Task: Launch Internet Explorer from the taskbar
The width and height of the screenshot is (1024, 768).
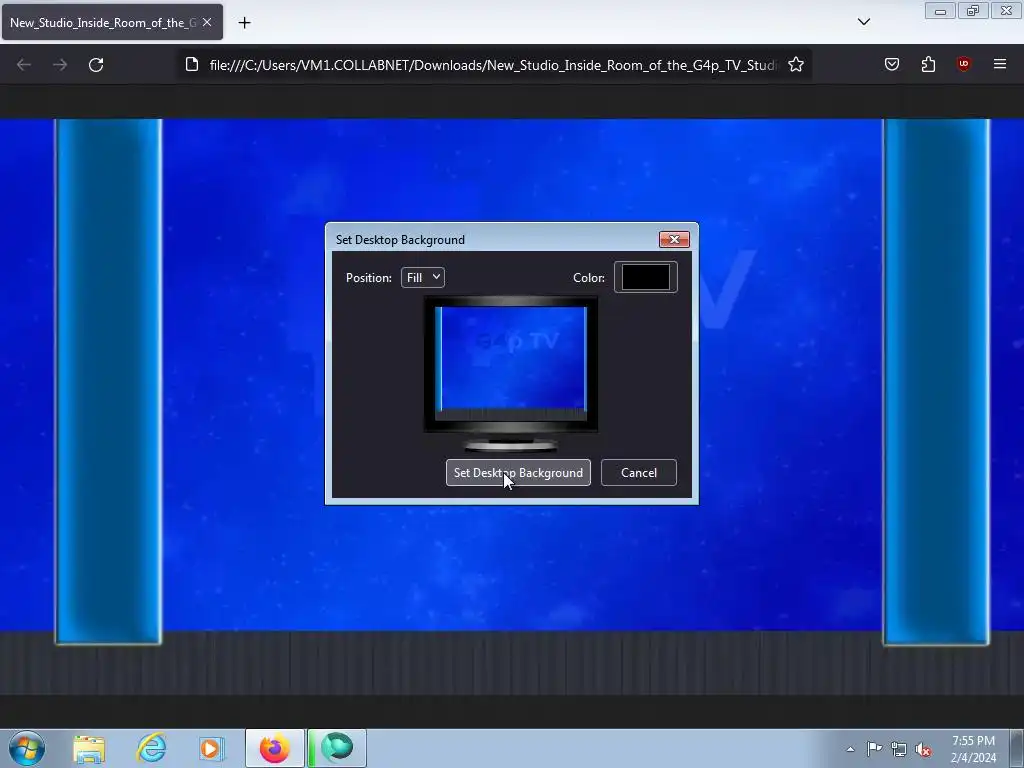Action: coord(151,748)
